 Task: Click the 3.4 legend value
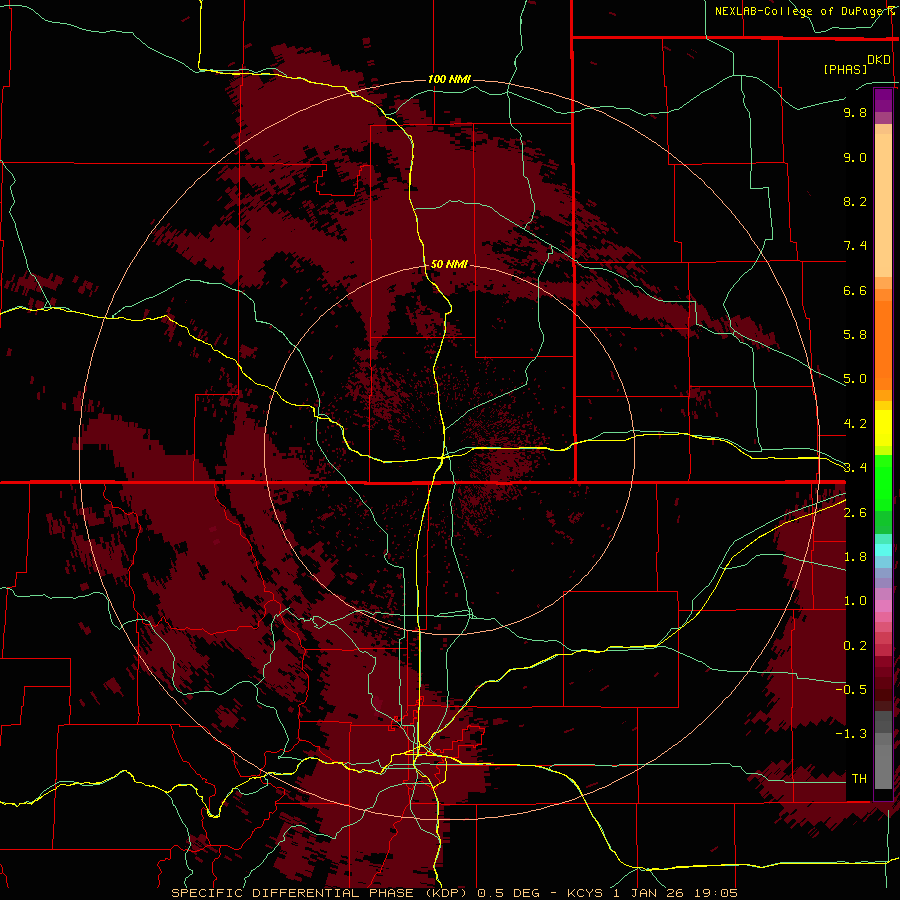(855, 468)
